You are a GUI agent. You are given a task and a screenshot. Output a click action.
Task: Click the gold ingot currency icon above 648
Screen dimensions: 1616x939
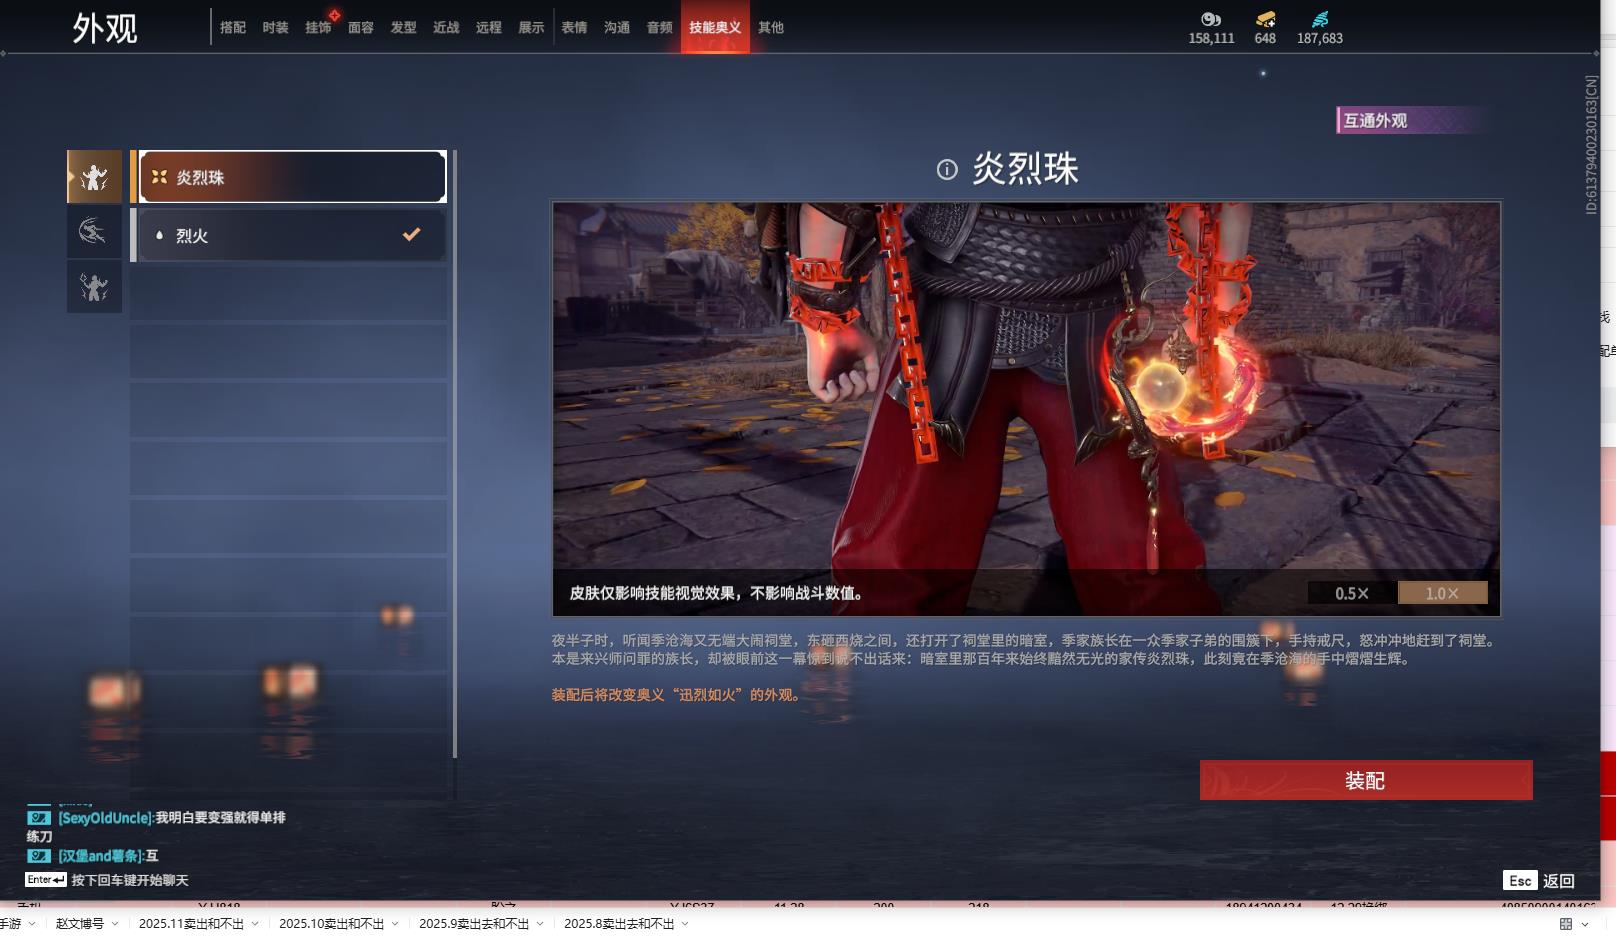[1265, 19]
